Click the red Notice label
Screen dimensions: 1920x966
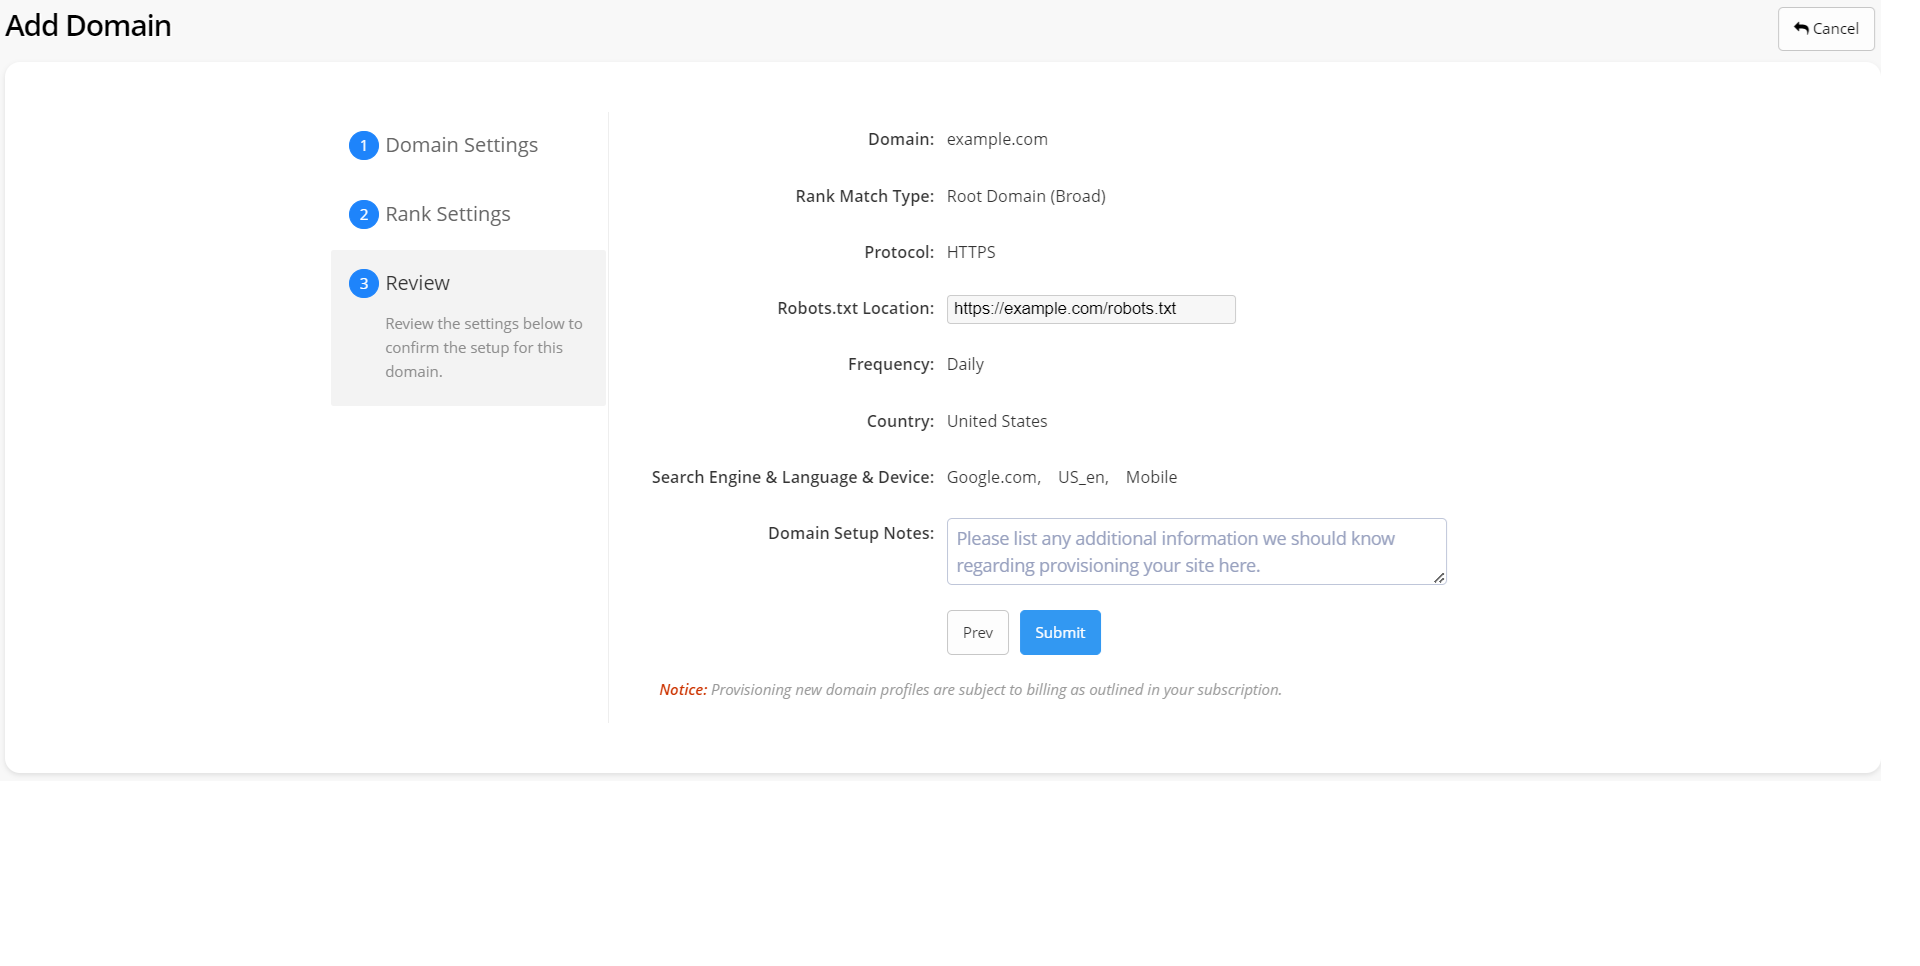(683, 690)
